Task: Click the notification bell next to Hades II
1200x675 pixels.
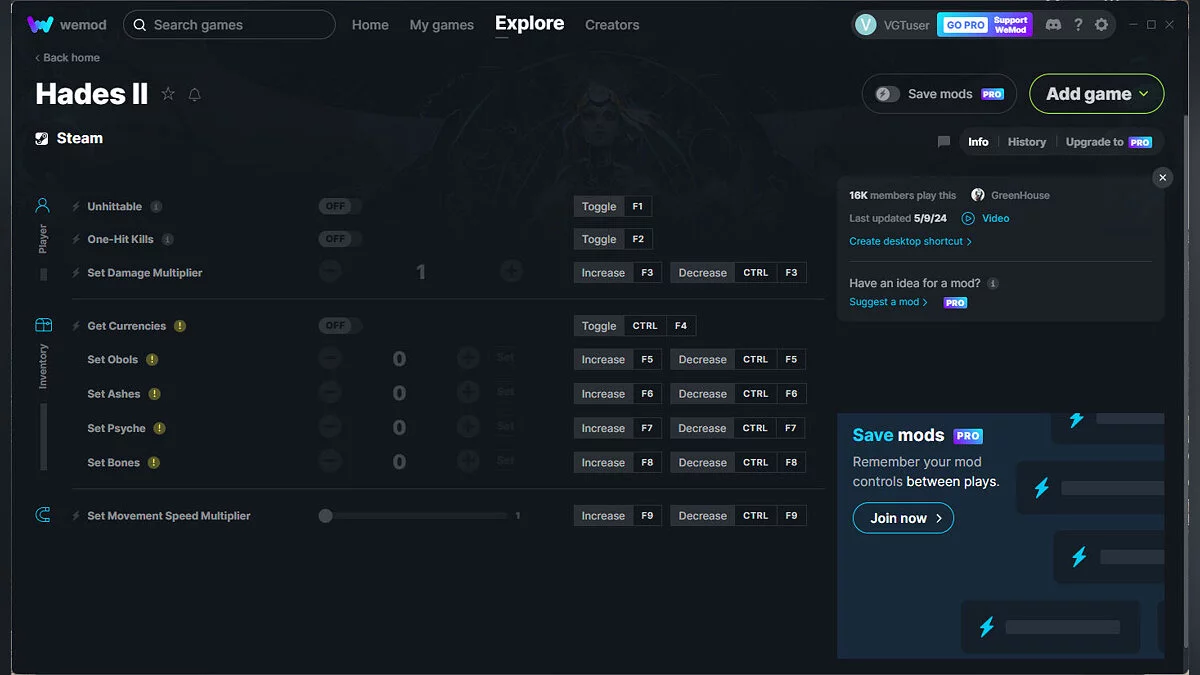Action: (x=195, y=94)
